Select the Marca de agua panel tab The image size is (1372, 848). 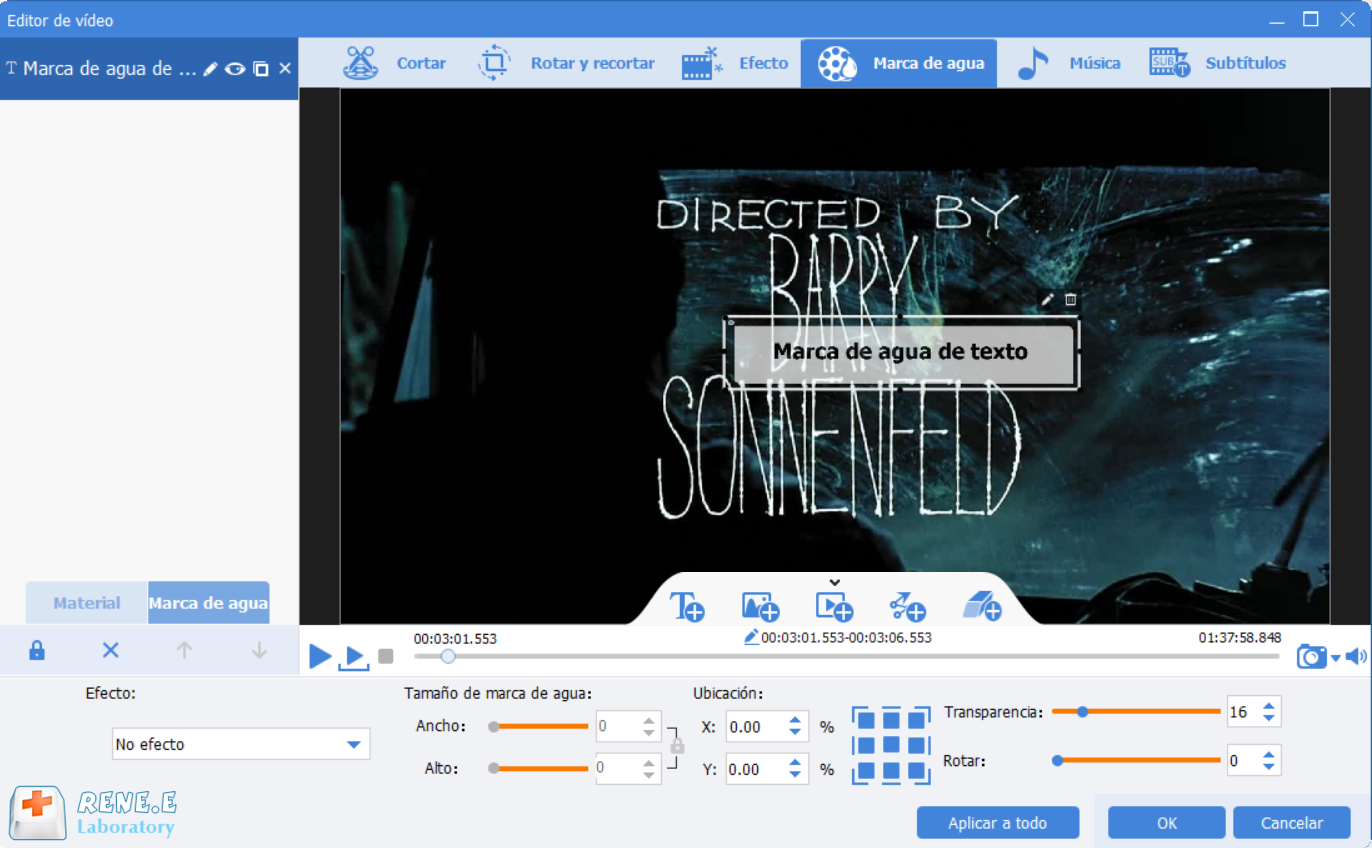[208, 603]
